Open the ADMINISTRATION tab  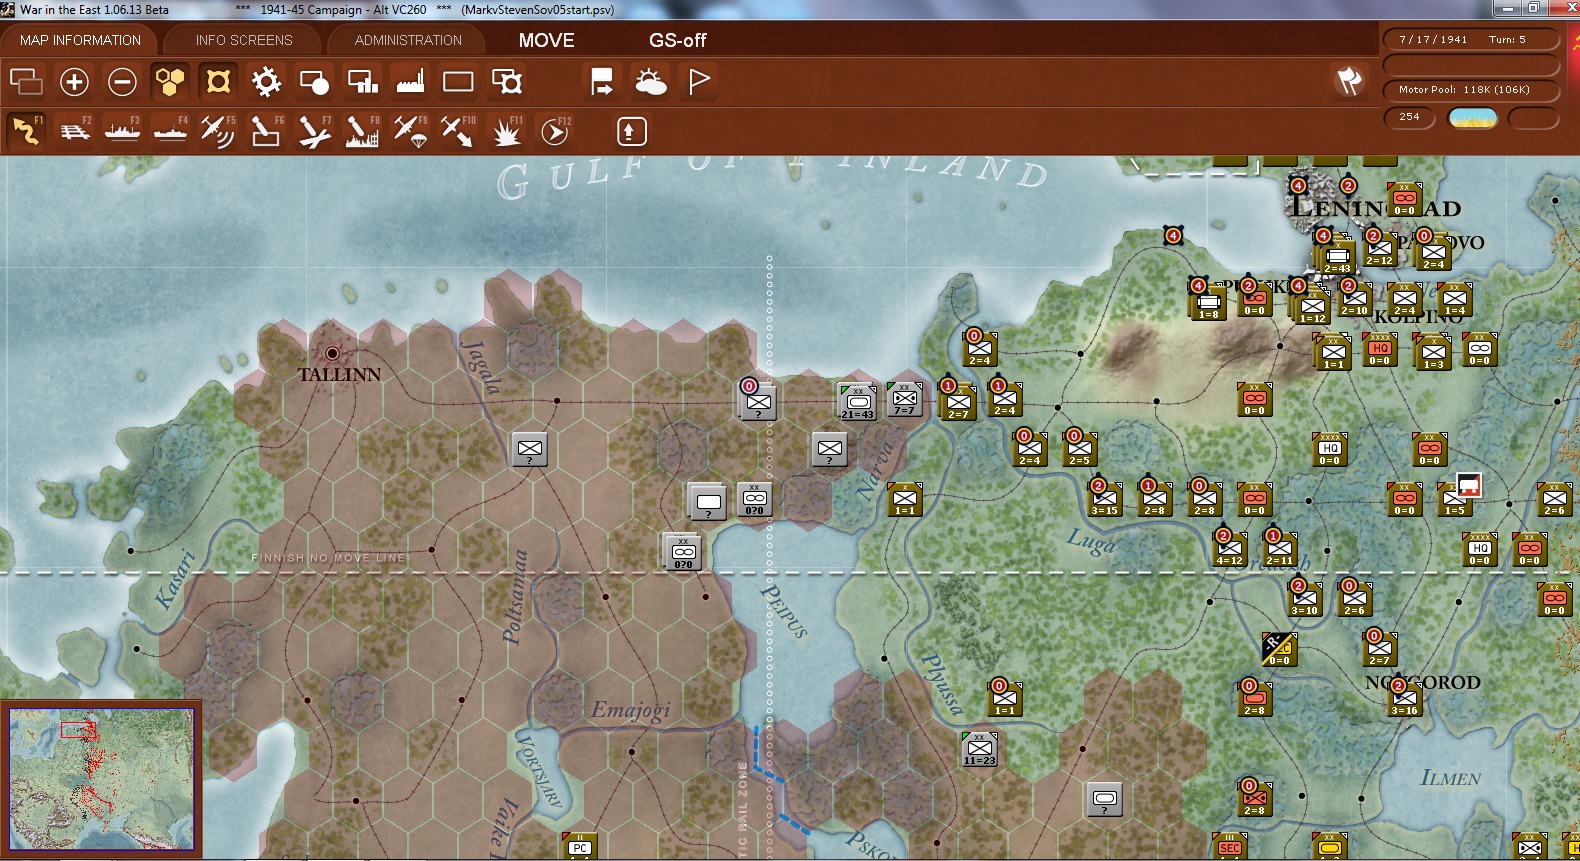coord(408,40)
